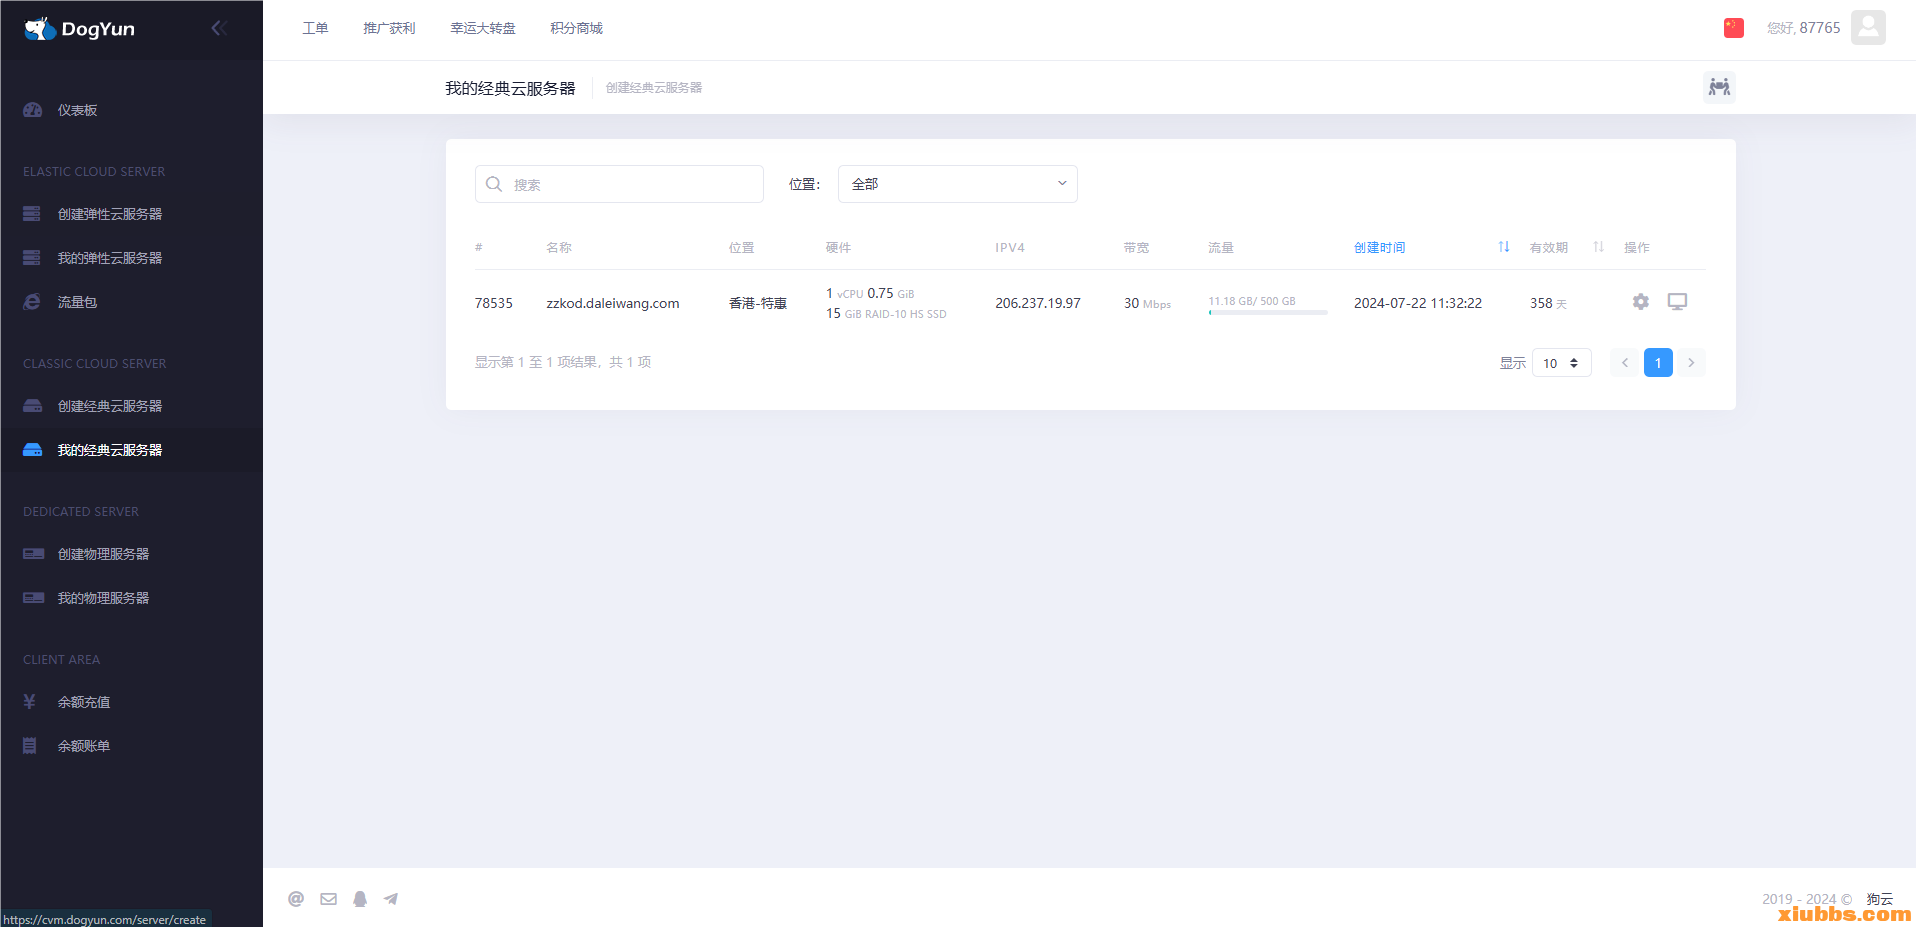The width and height of the screenshot is (1916, 927).
Task: Click the envelope mail icon in the footer
Action: [328, 899]
